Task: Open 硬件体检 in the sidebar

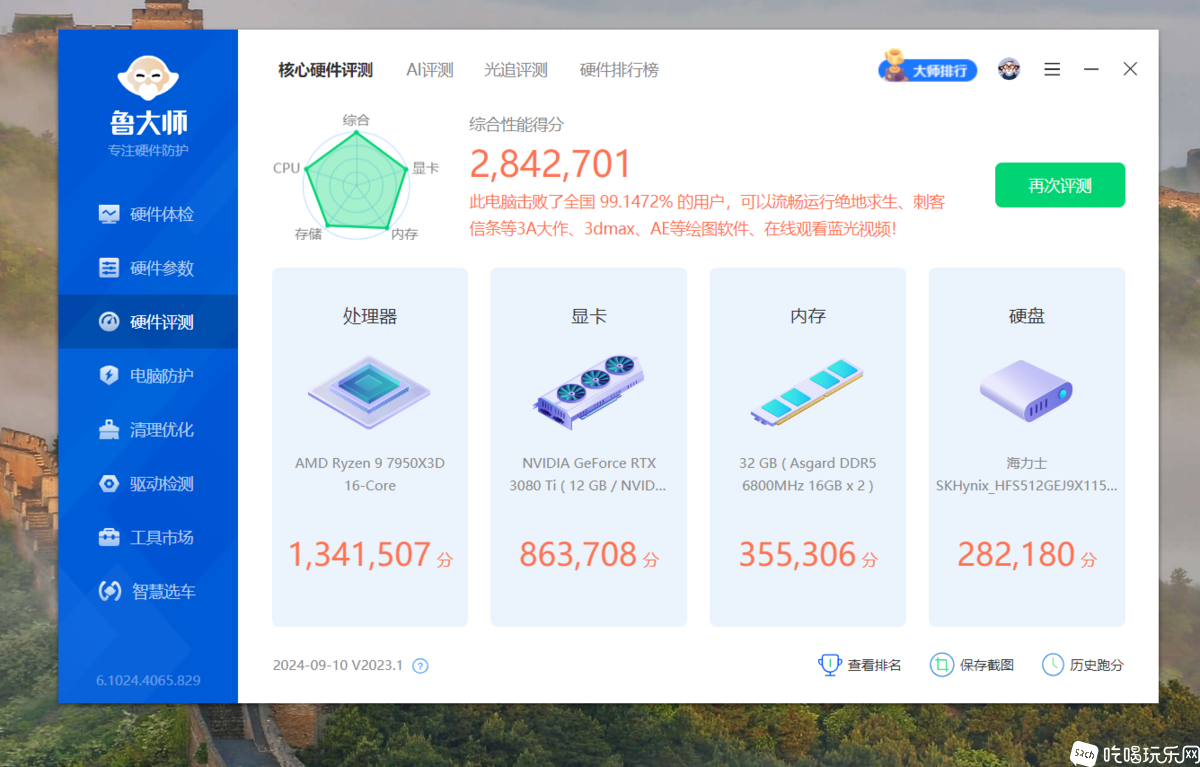Action: pyautogui.click(x=148, y=214)
